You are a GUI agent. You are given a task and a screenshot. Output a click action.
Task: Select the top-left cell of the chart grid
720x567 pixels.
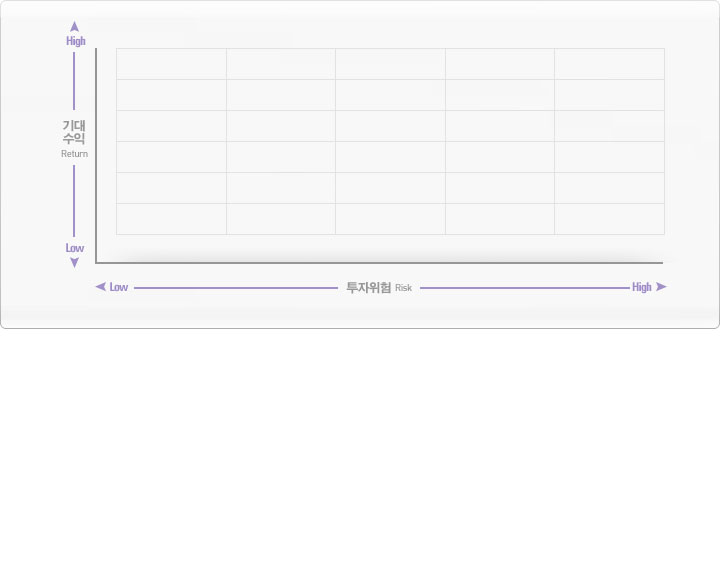tap(171, 64)
